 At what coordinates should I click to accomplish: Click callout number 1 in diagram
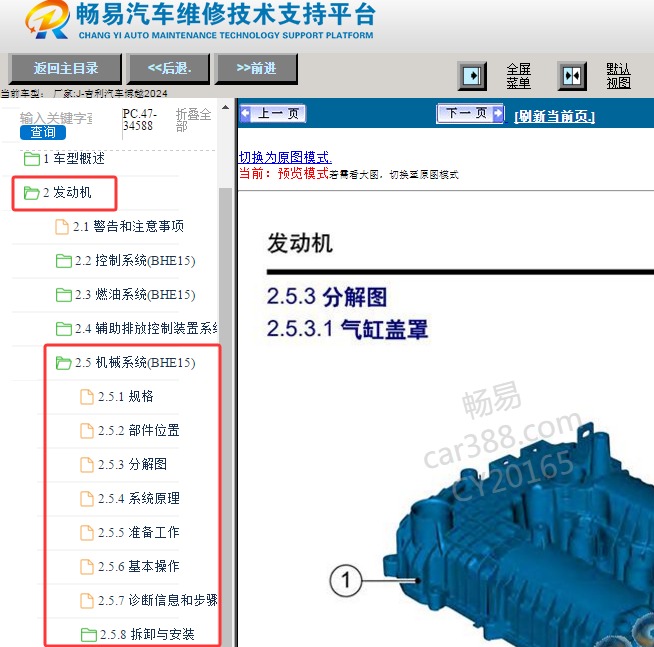pos(345,580)
